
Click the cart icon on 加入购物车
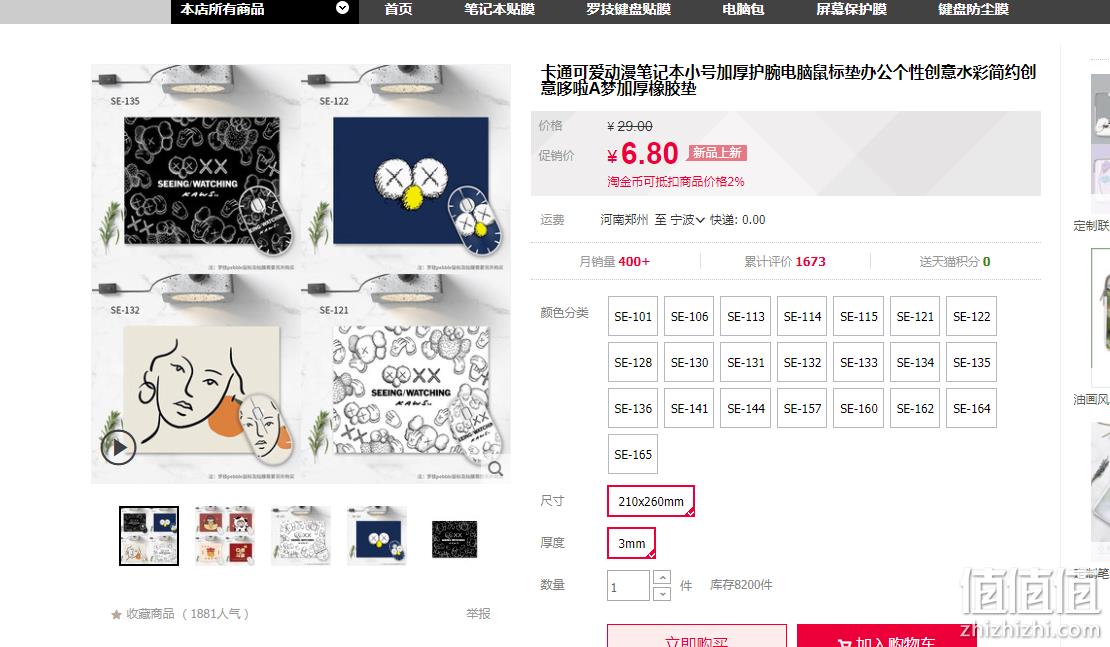844,643
